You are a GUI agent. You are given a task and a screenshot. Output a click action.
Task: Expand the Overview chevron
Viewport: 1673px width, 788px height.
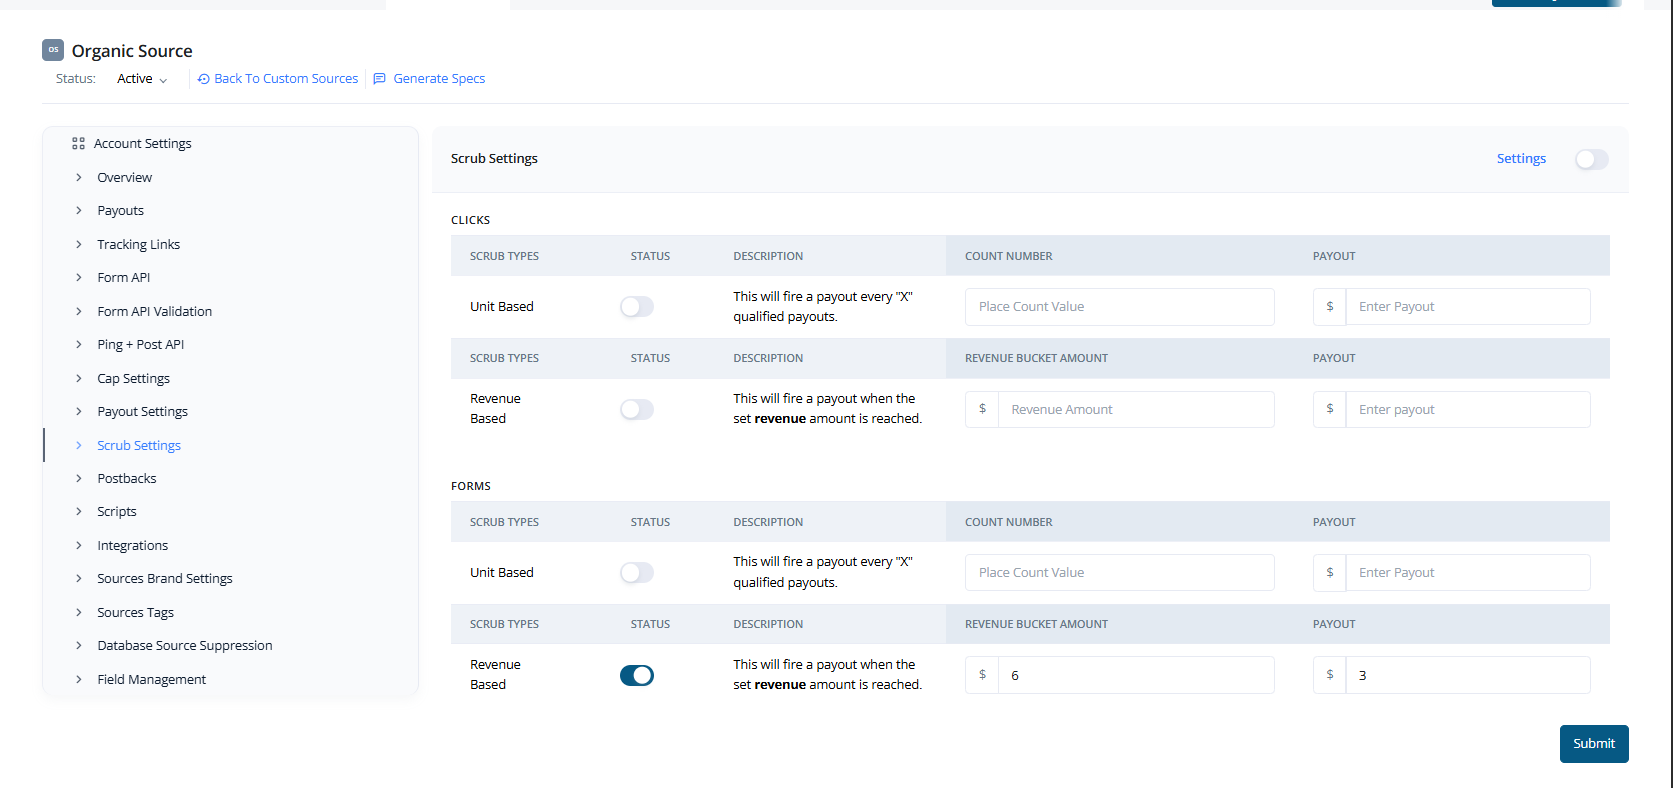click(x=79, y=177)
